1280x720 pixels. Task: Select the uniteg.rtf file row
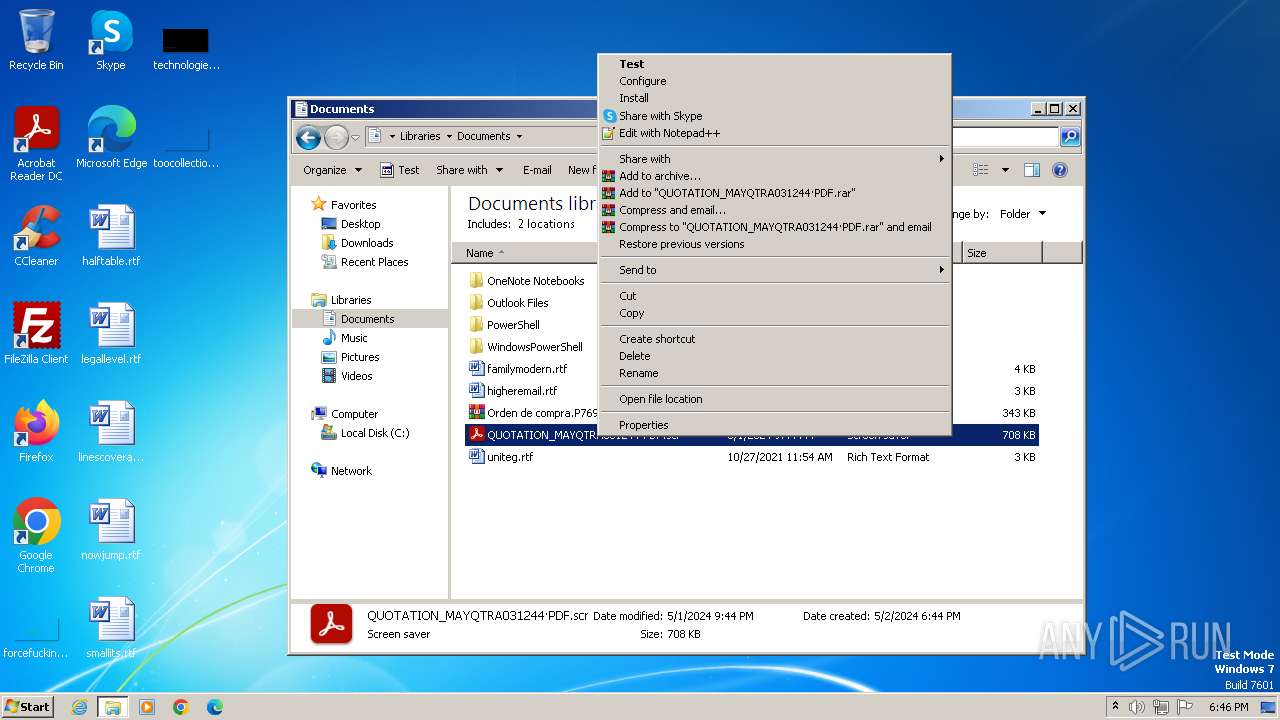[752, 457]
